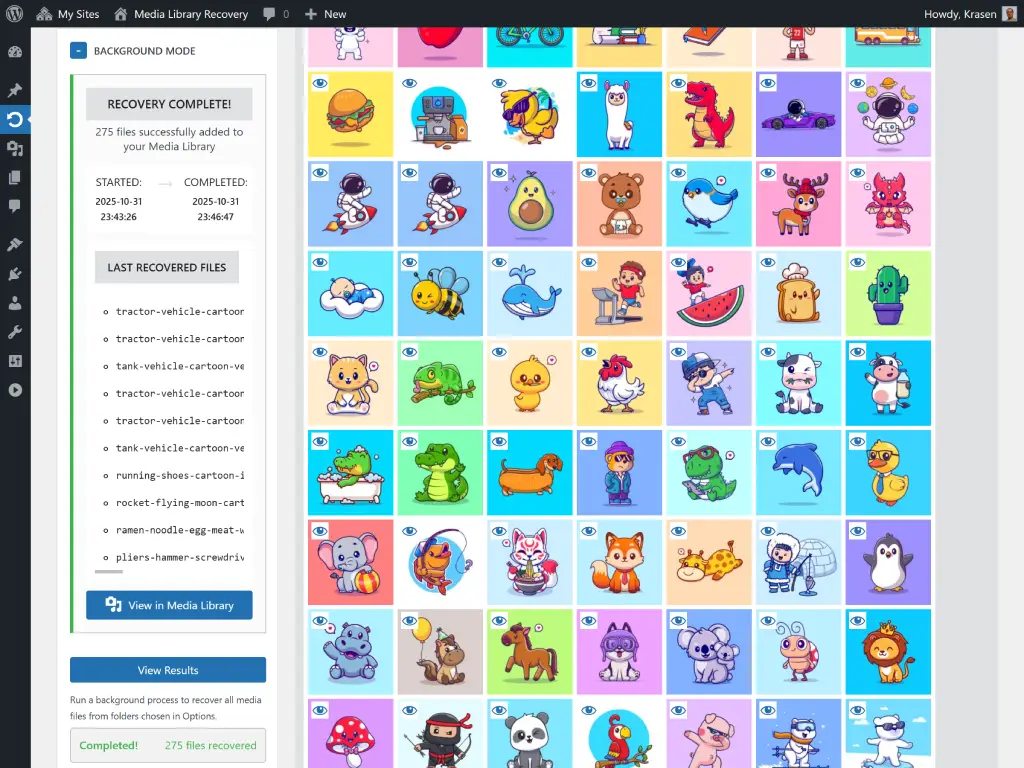Click the highlighted Media Library Recovery arrow icon
Image resolution: width=1024 pixels, height=768 pixels.
(x=14, y=119)
